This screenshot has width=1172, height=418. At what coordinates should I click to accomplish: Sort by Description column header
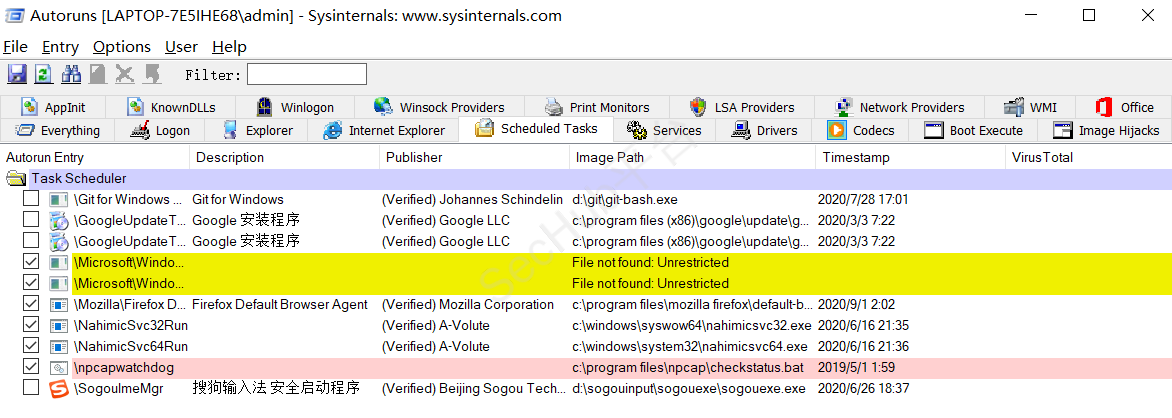click(x=285, y=157)
